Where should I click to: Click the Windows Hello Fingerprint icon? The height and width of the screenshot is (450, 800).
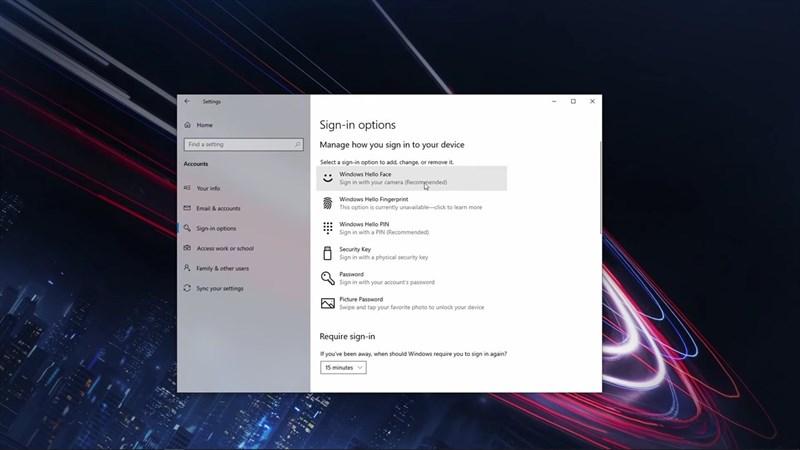[x=328, y=203]
